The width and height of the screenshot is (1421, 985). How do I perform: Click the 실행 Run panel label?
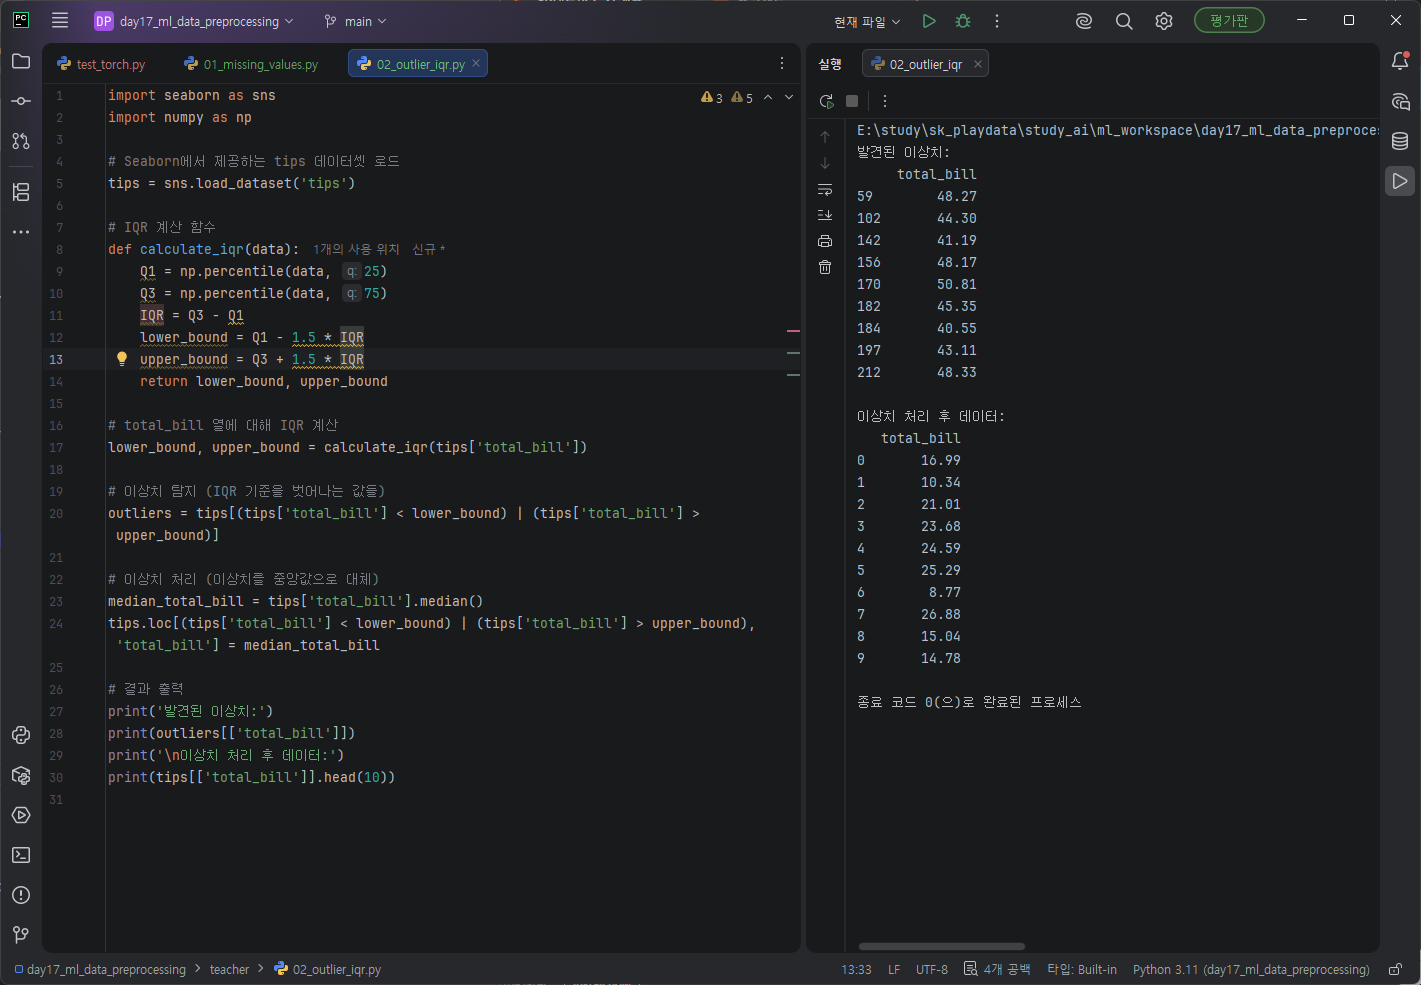(x=830, y=64)
